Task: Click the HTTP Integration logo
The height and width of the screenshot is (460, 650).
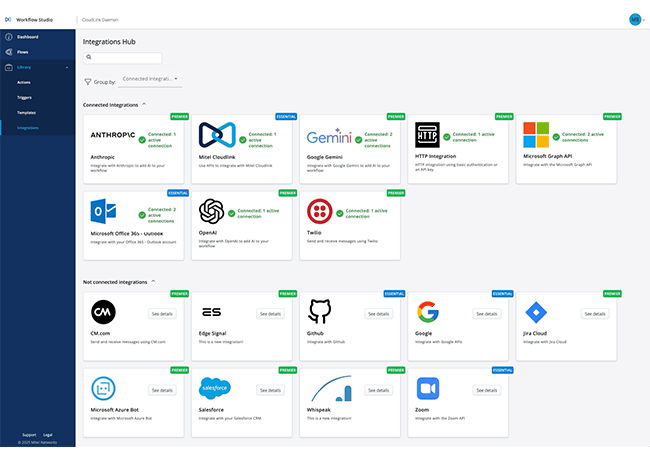Action: coord(427,135)
